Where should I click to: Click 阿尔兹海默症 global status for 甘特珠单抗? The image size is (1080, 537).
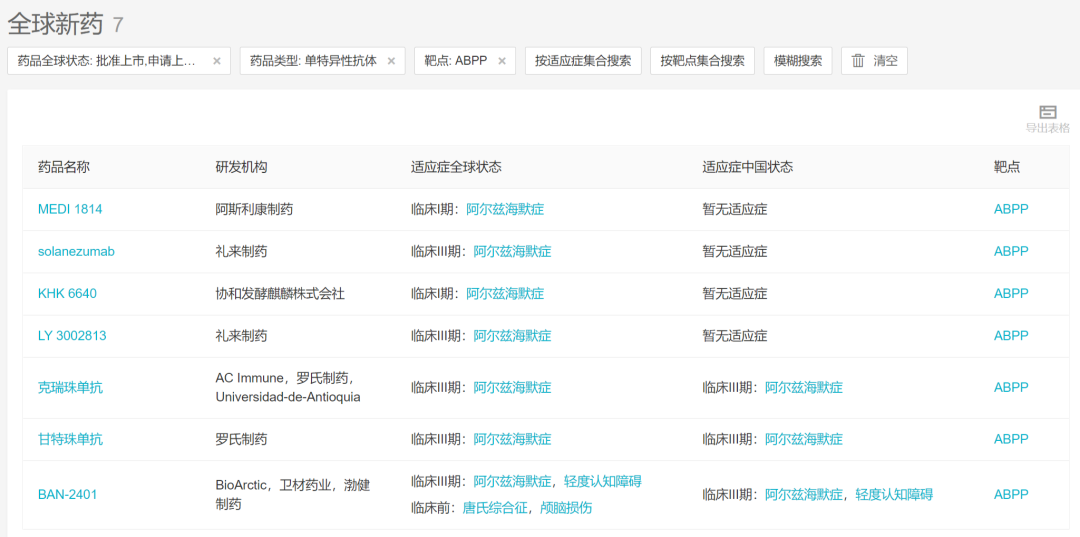pos(512,439)
